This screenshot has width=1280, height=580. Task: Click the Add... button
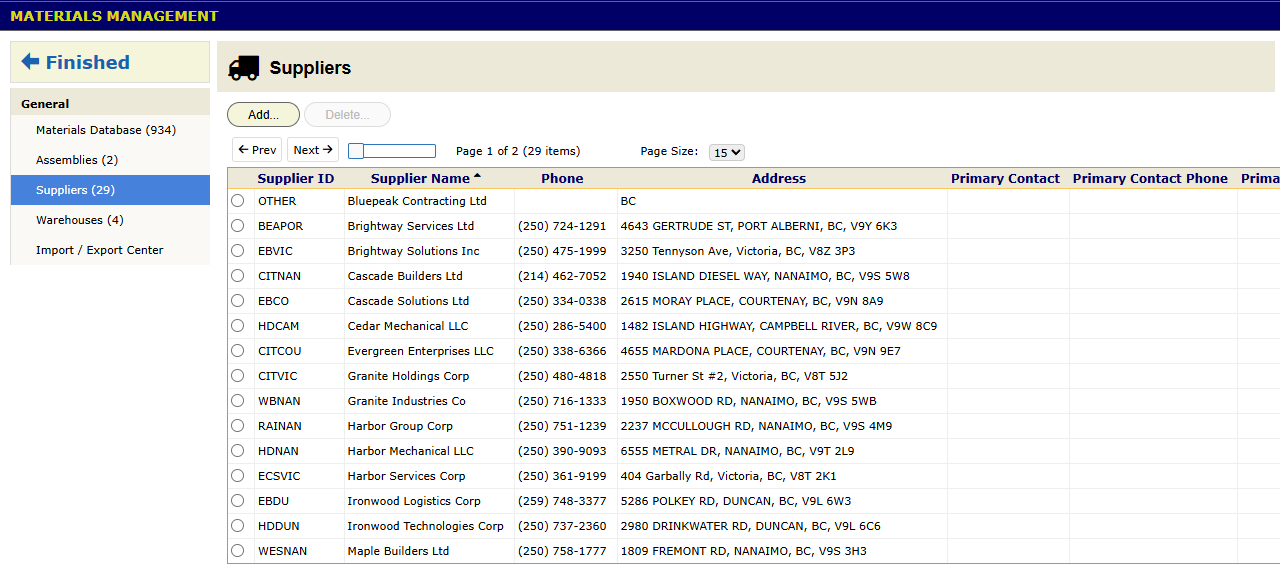[x=263, y=115]
